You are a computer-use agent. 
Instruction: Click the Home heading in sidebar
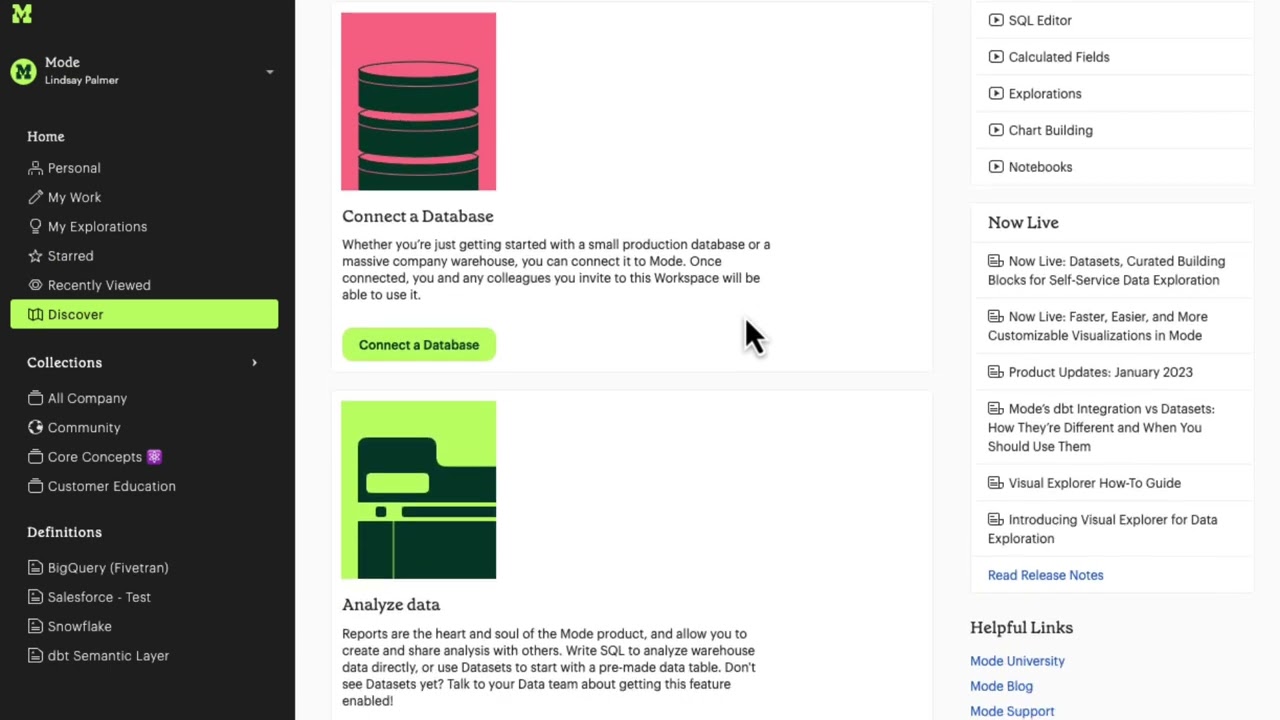point(46,136)
